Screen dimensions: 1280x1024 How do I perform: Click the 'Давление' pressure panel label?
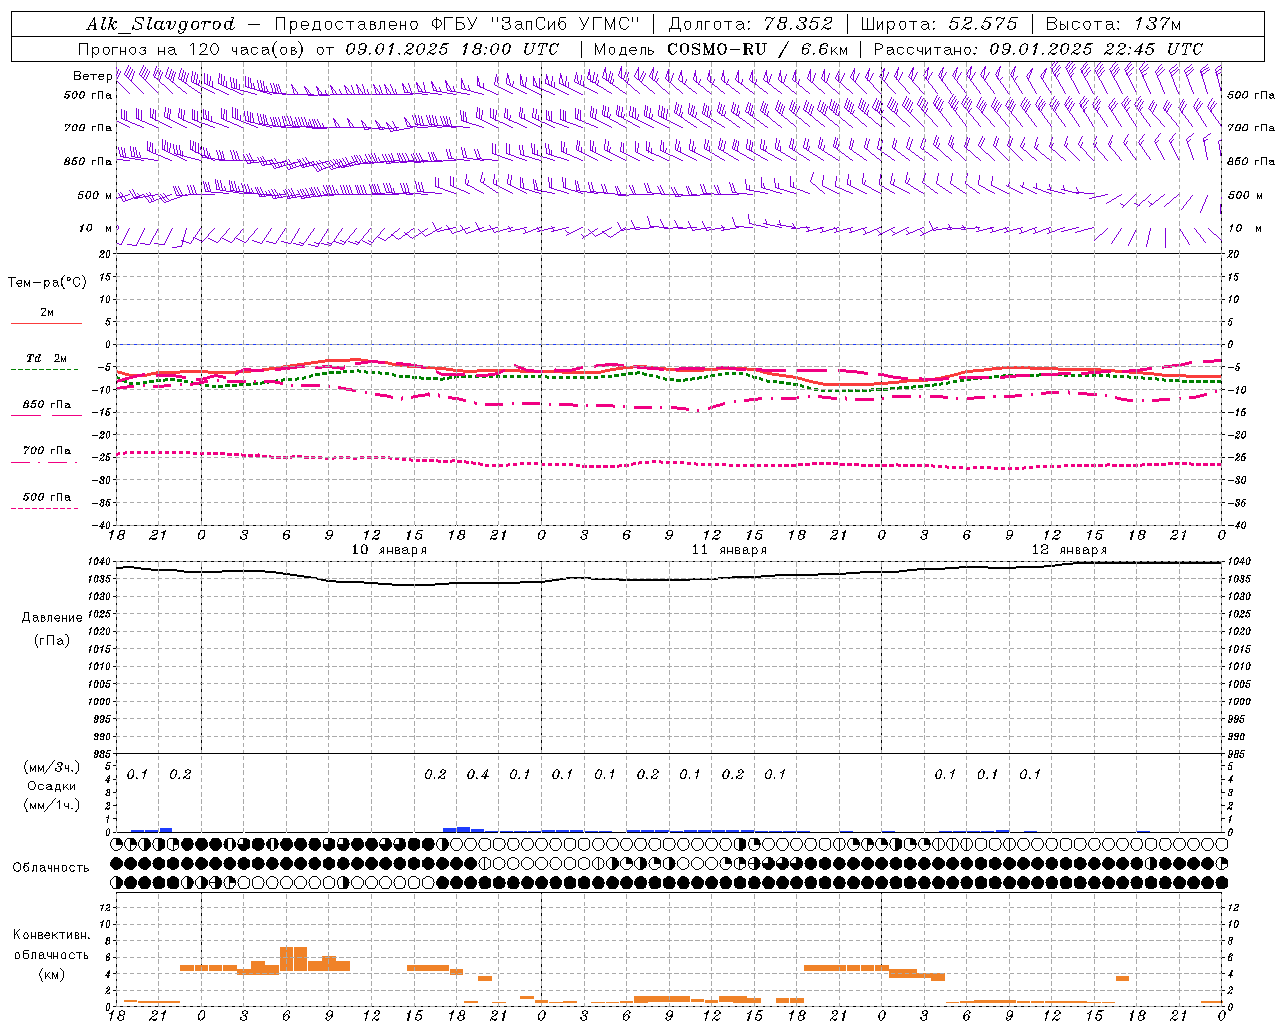52,618
